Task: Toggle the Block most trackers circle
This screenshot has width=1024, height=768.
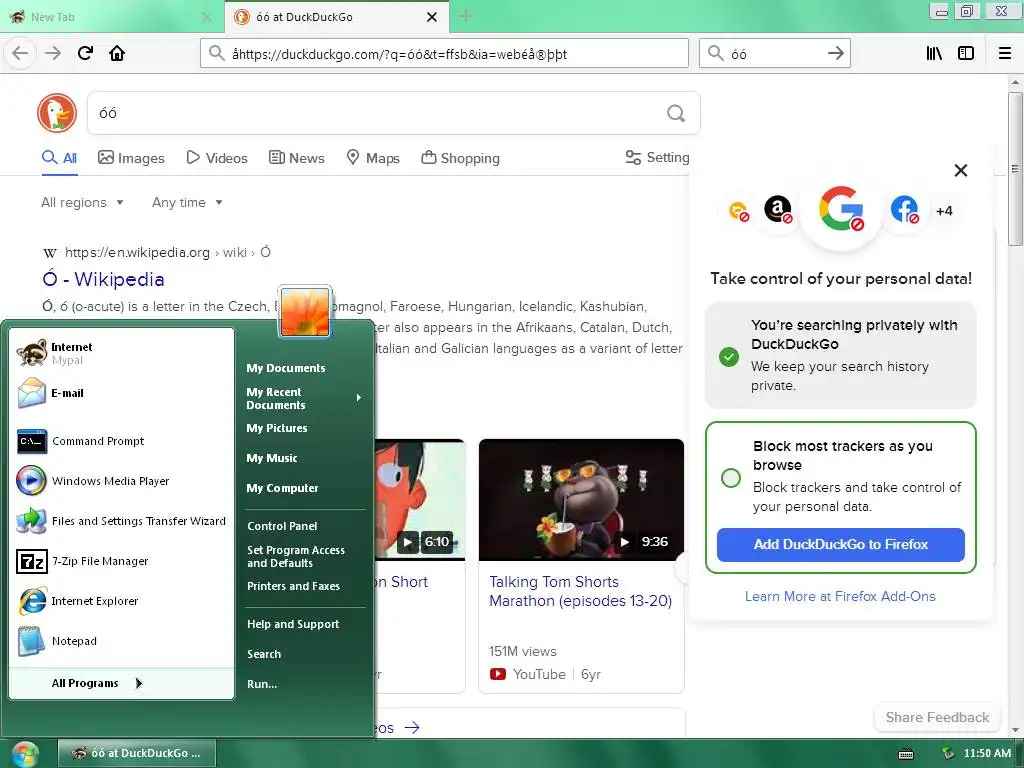Action: coord(731,477)
